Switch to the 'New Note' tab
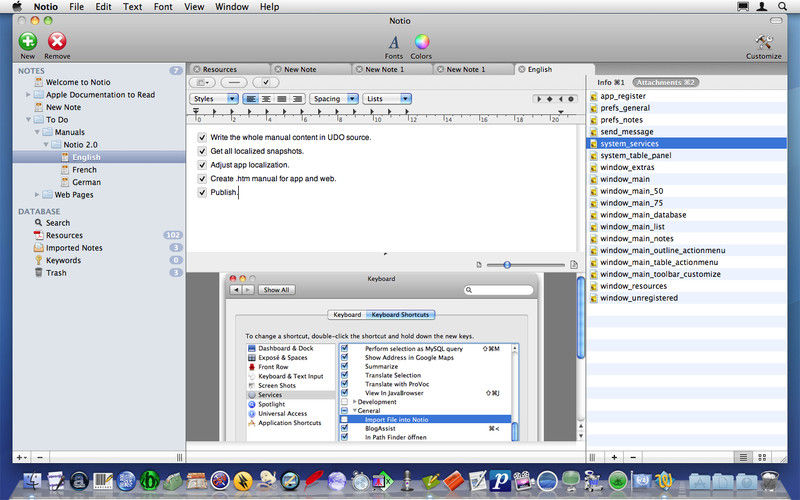The height and width of the screenshot is (500, 800). (310, 69)
